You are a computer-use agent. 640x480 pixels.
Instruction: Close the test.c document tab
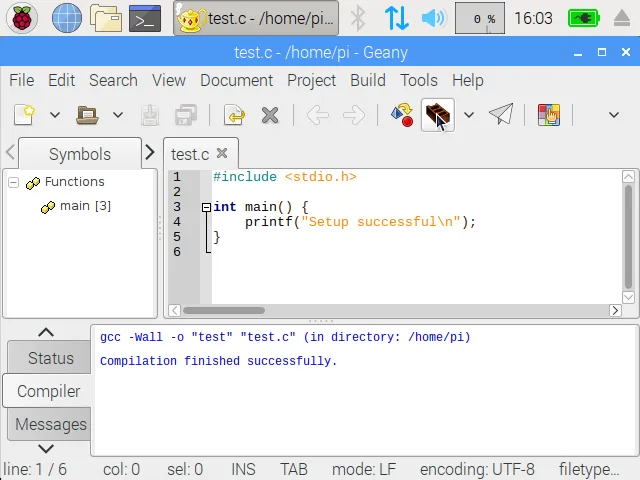click(222, 153)
